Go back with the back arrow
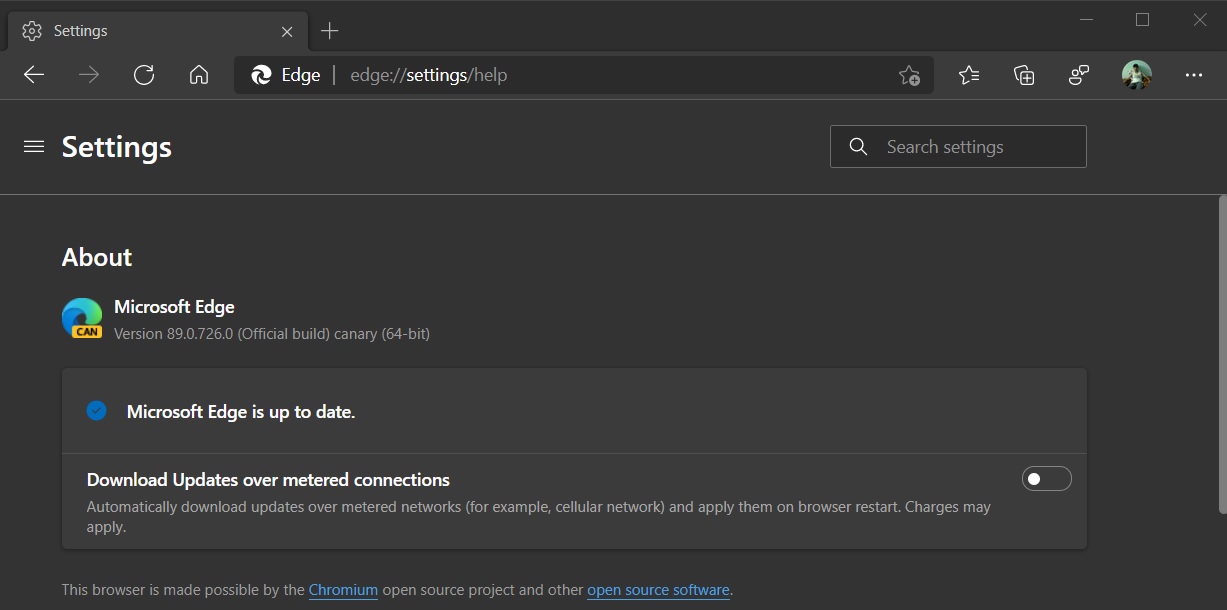This screenshot has width=1227, height=610. [34, 75]
